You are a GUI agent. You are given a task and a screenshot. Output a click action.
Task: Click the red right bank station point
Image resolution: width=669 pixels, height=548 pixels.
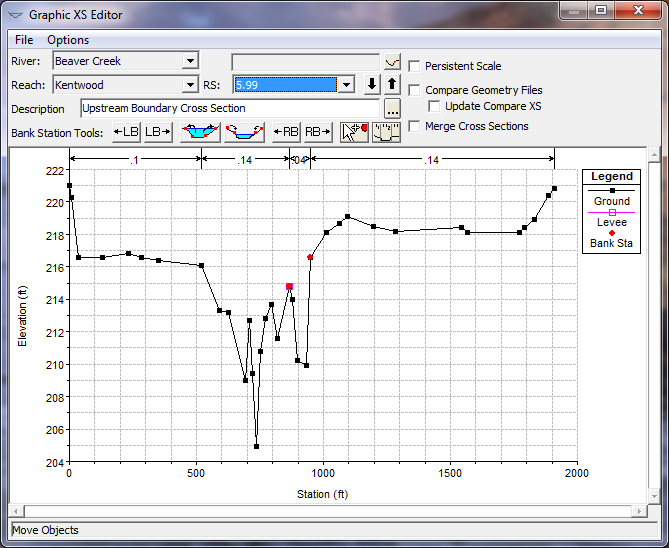point(310,257)
